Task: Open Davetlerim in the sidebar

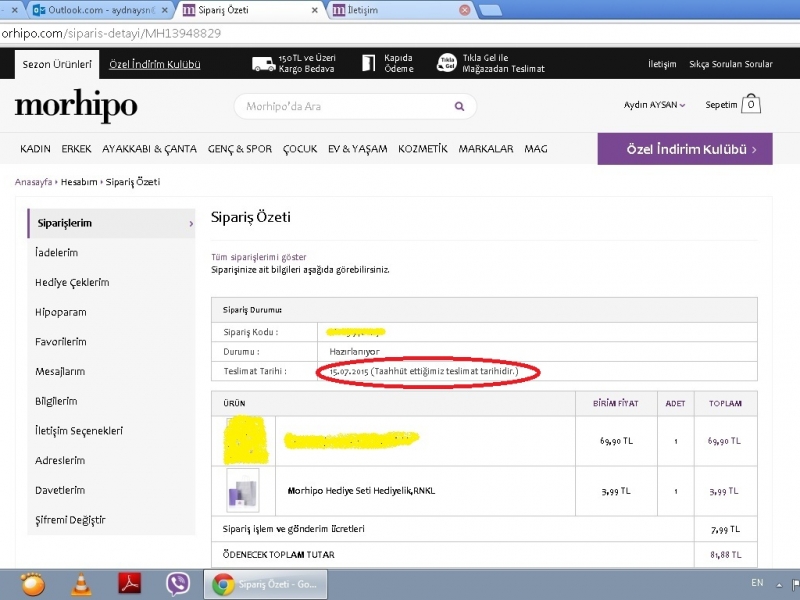Action: [60, 490]
